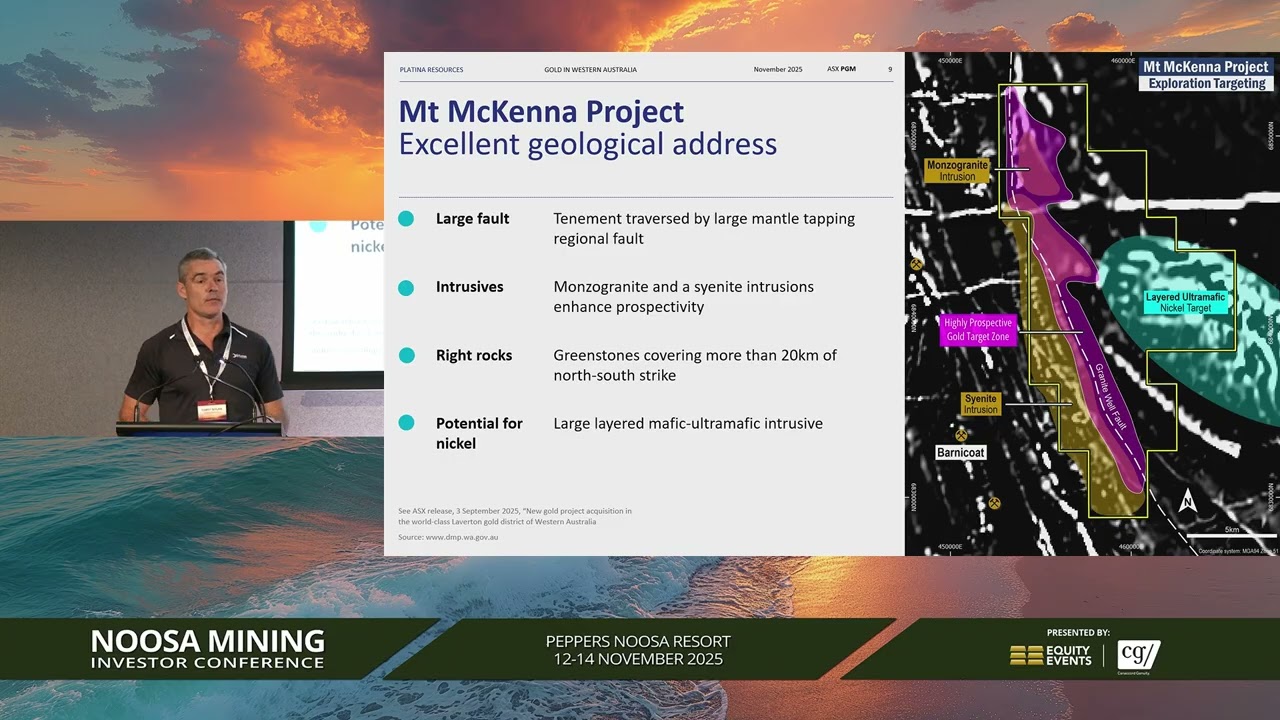Click the 'Syenite Intrusion' map label
This screenshot has width=1280, height=720.
pyautogui.click(x=980, y=404)
